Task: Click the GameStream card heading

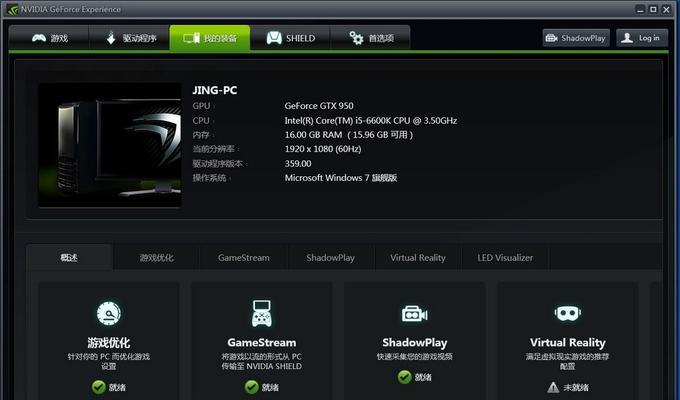Action: tap(262, 343)
